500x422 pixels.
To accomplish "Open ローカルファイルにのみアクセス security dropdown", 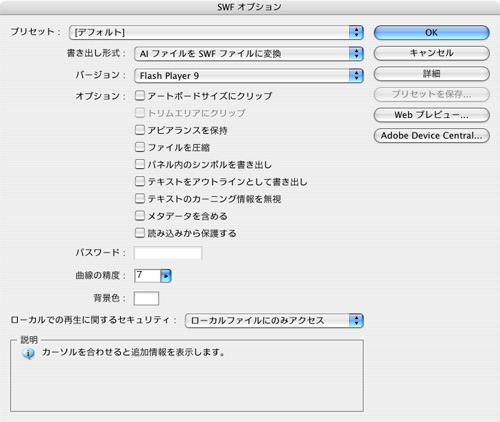I will [x=274, y=320].
